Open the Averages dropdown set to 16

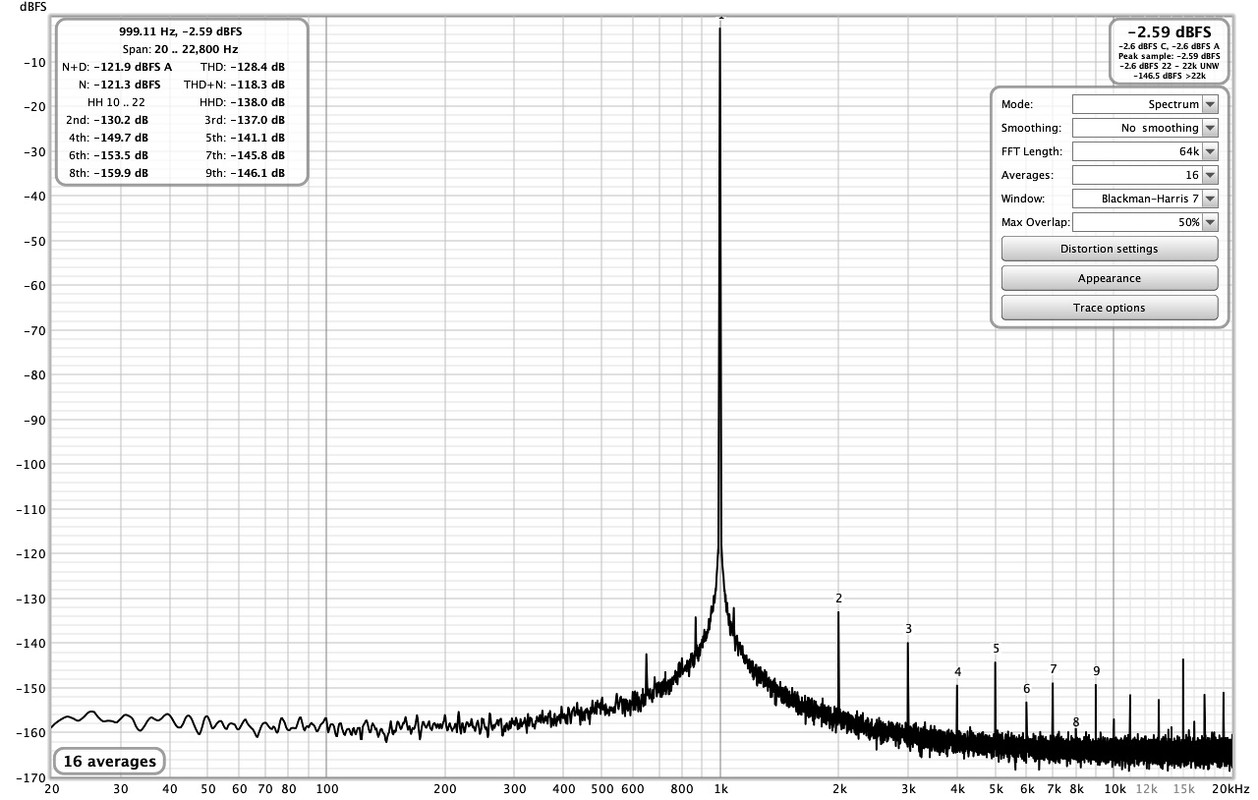pyautogui.click(x=1145, y=175)
